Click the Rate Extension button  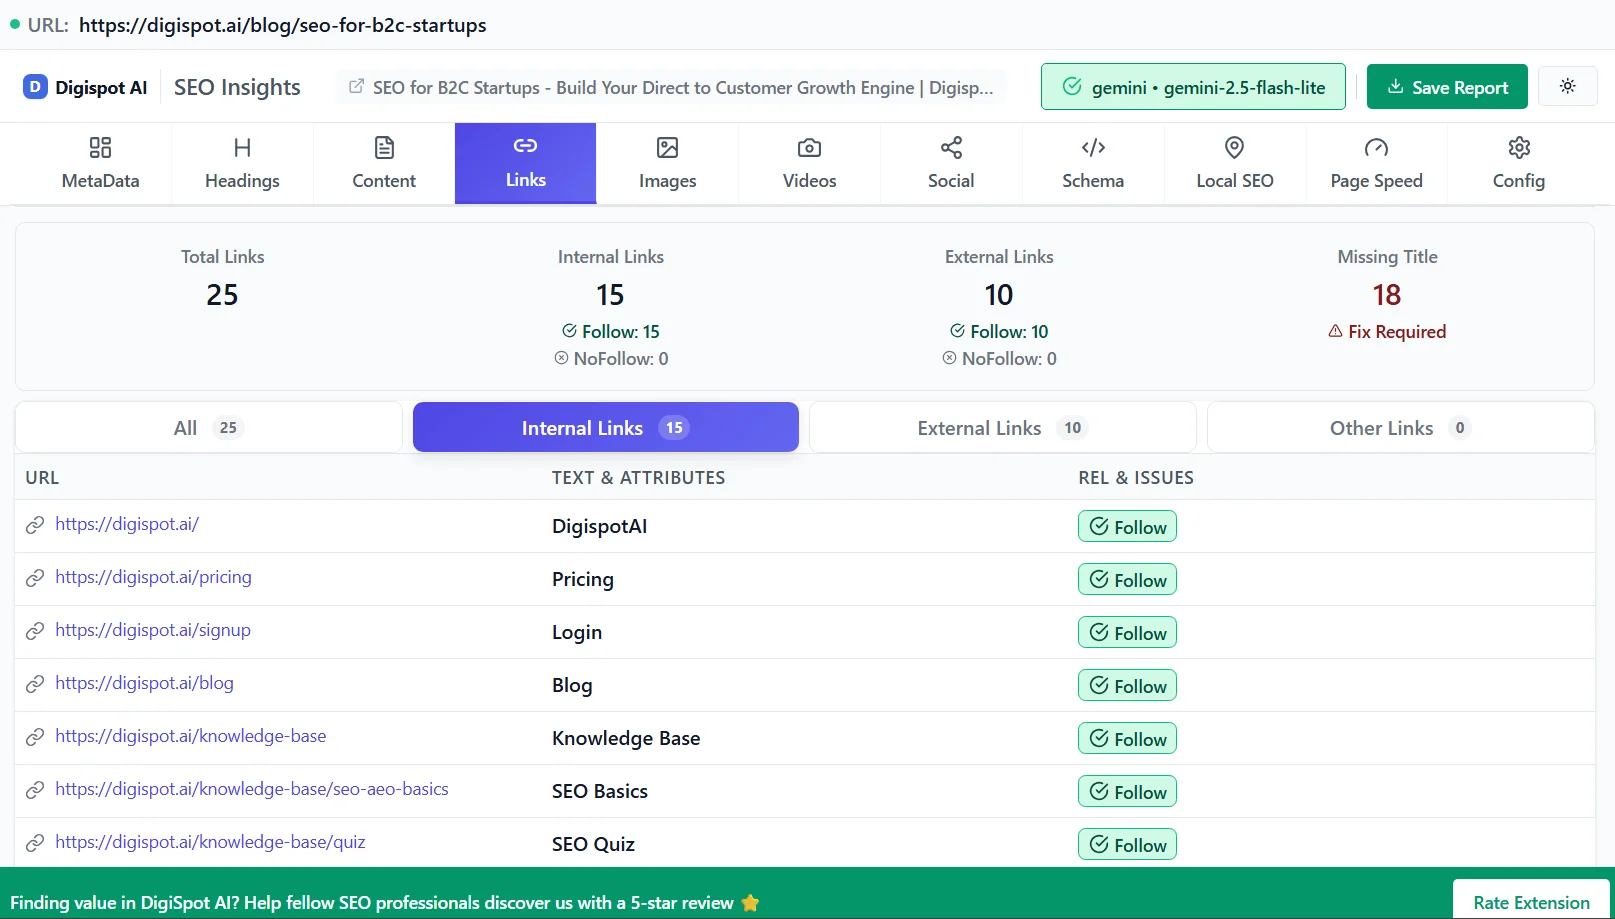(1531, 902)
